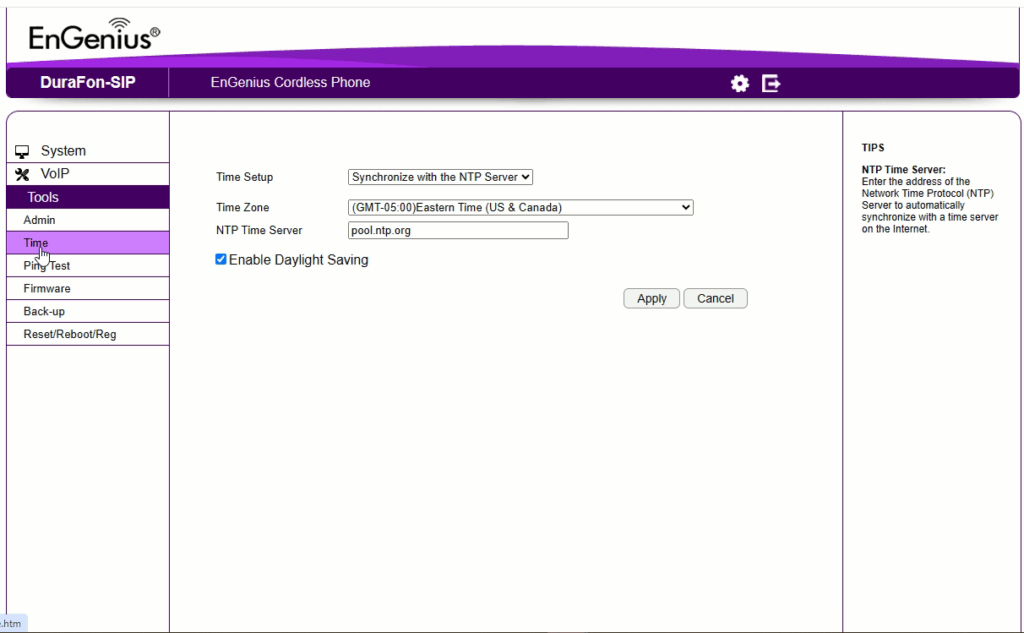The height and width of the screenshot is (633, 1024).
Task: Click the EnGenius logo
Action: (94, 35)
